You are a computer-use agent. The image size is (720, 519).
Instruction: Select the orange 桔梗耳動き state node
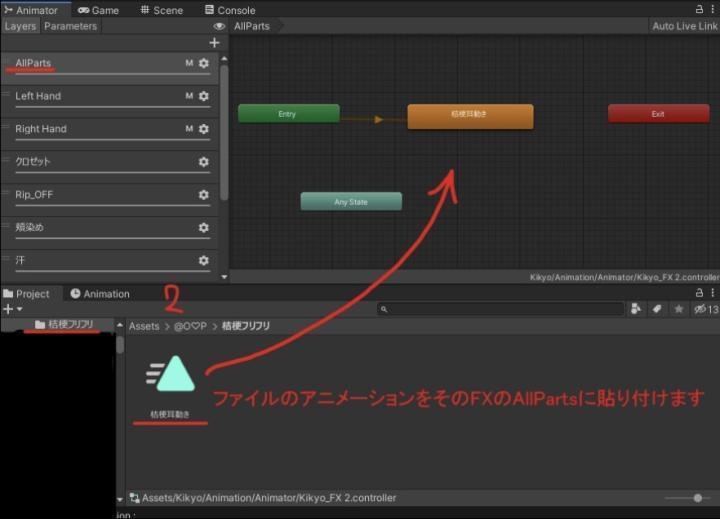pyautogui.click(x=470, y=116)
